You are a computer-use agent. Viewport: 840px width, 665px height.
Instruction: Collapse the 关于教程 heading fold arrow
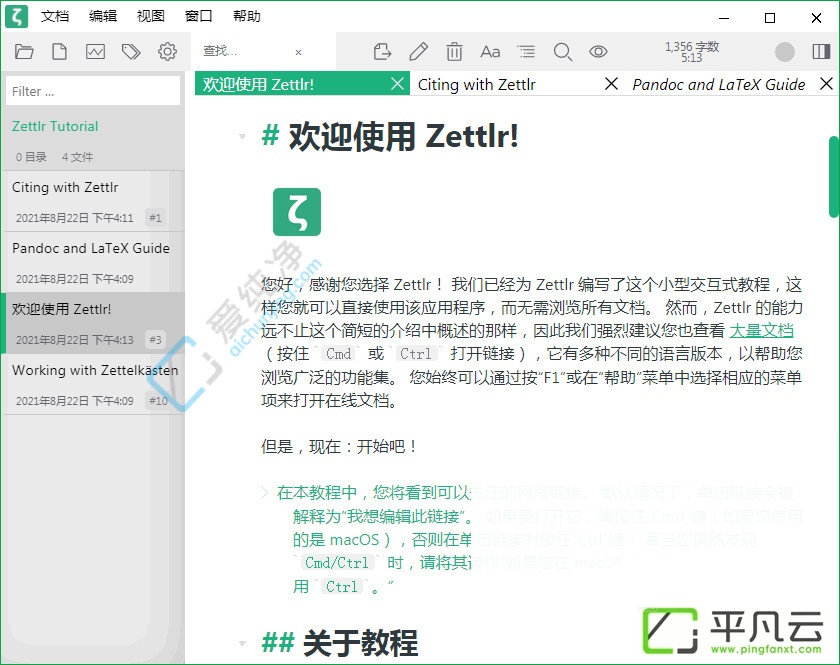click(x=242, y=643)
